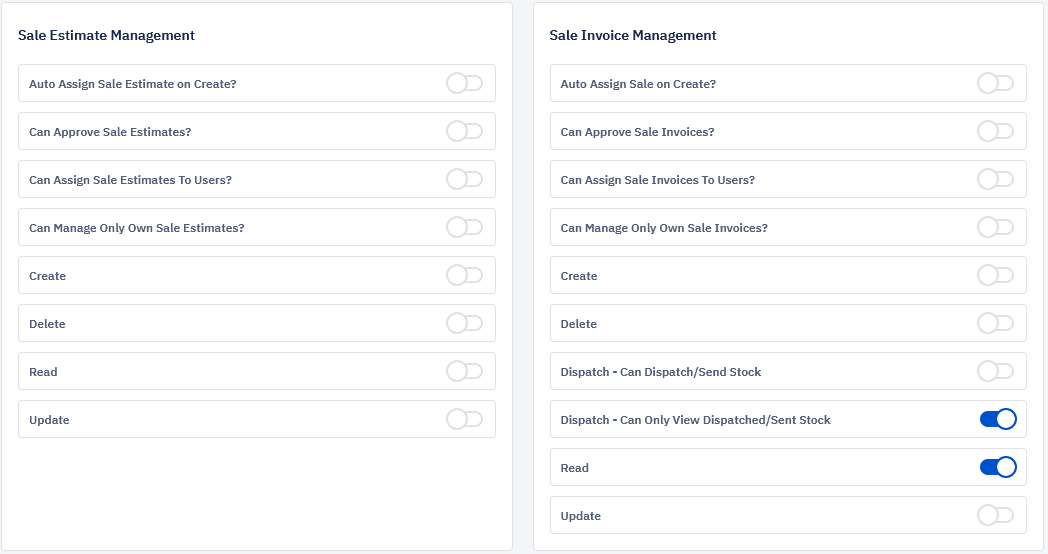Enable Can Manage Only Own Sale Estimates
This screenshot has height=554, width=1048.
(465, 228)
